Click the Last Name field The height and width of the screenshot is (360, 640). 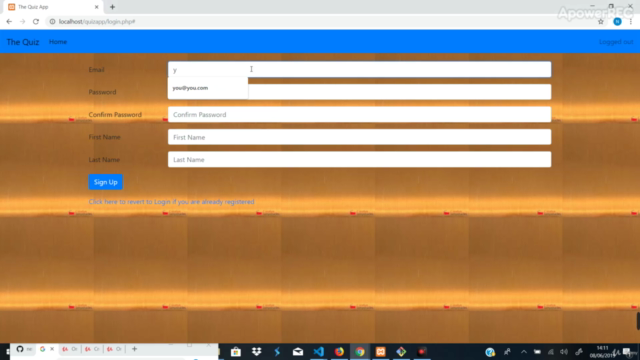(x=359, y=160)
